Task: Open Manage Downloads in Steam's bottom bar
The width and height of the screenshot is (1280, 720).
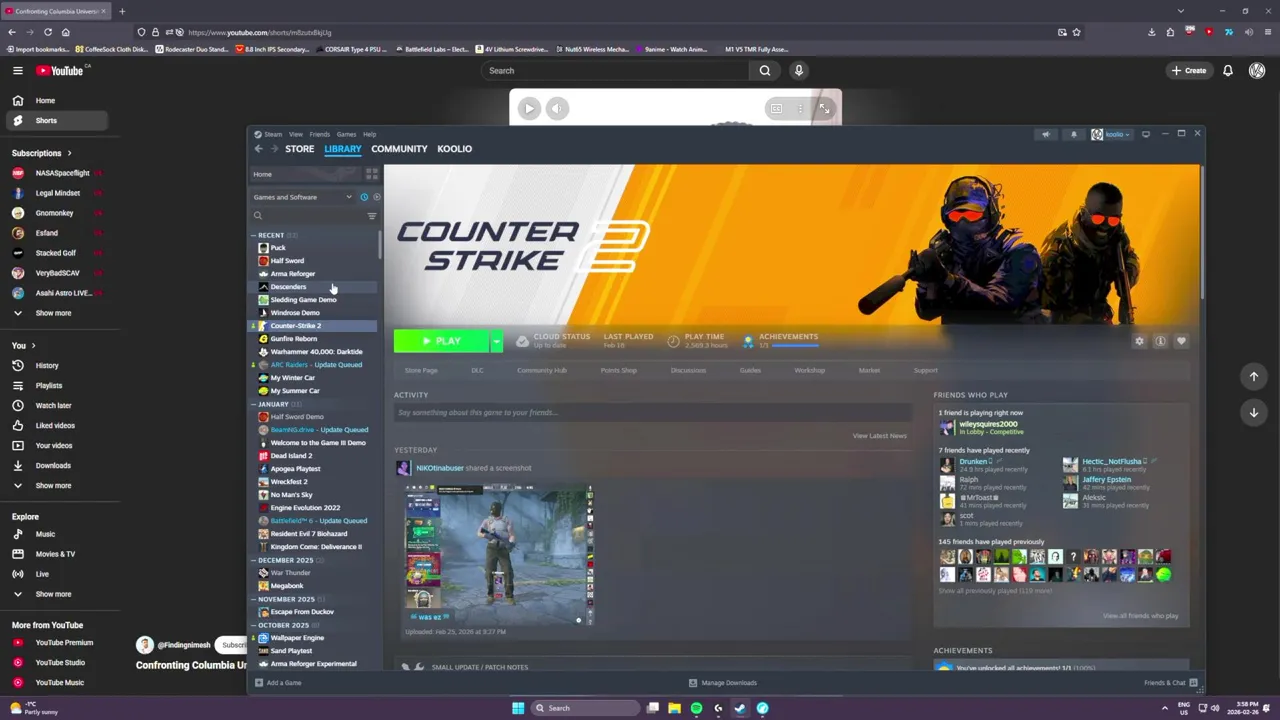Action: pos(723,683)
